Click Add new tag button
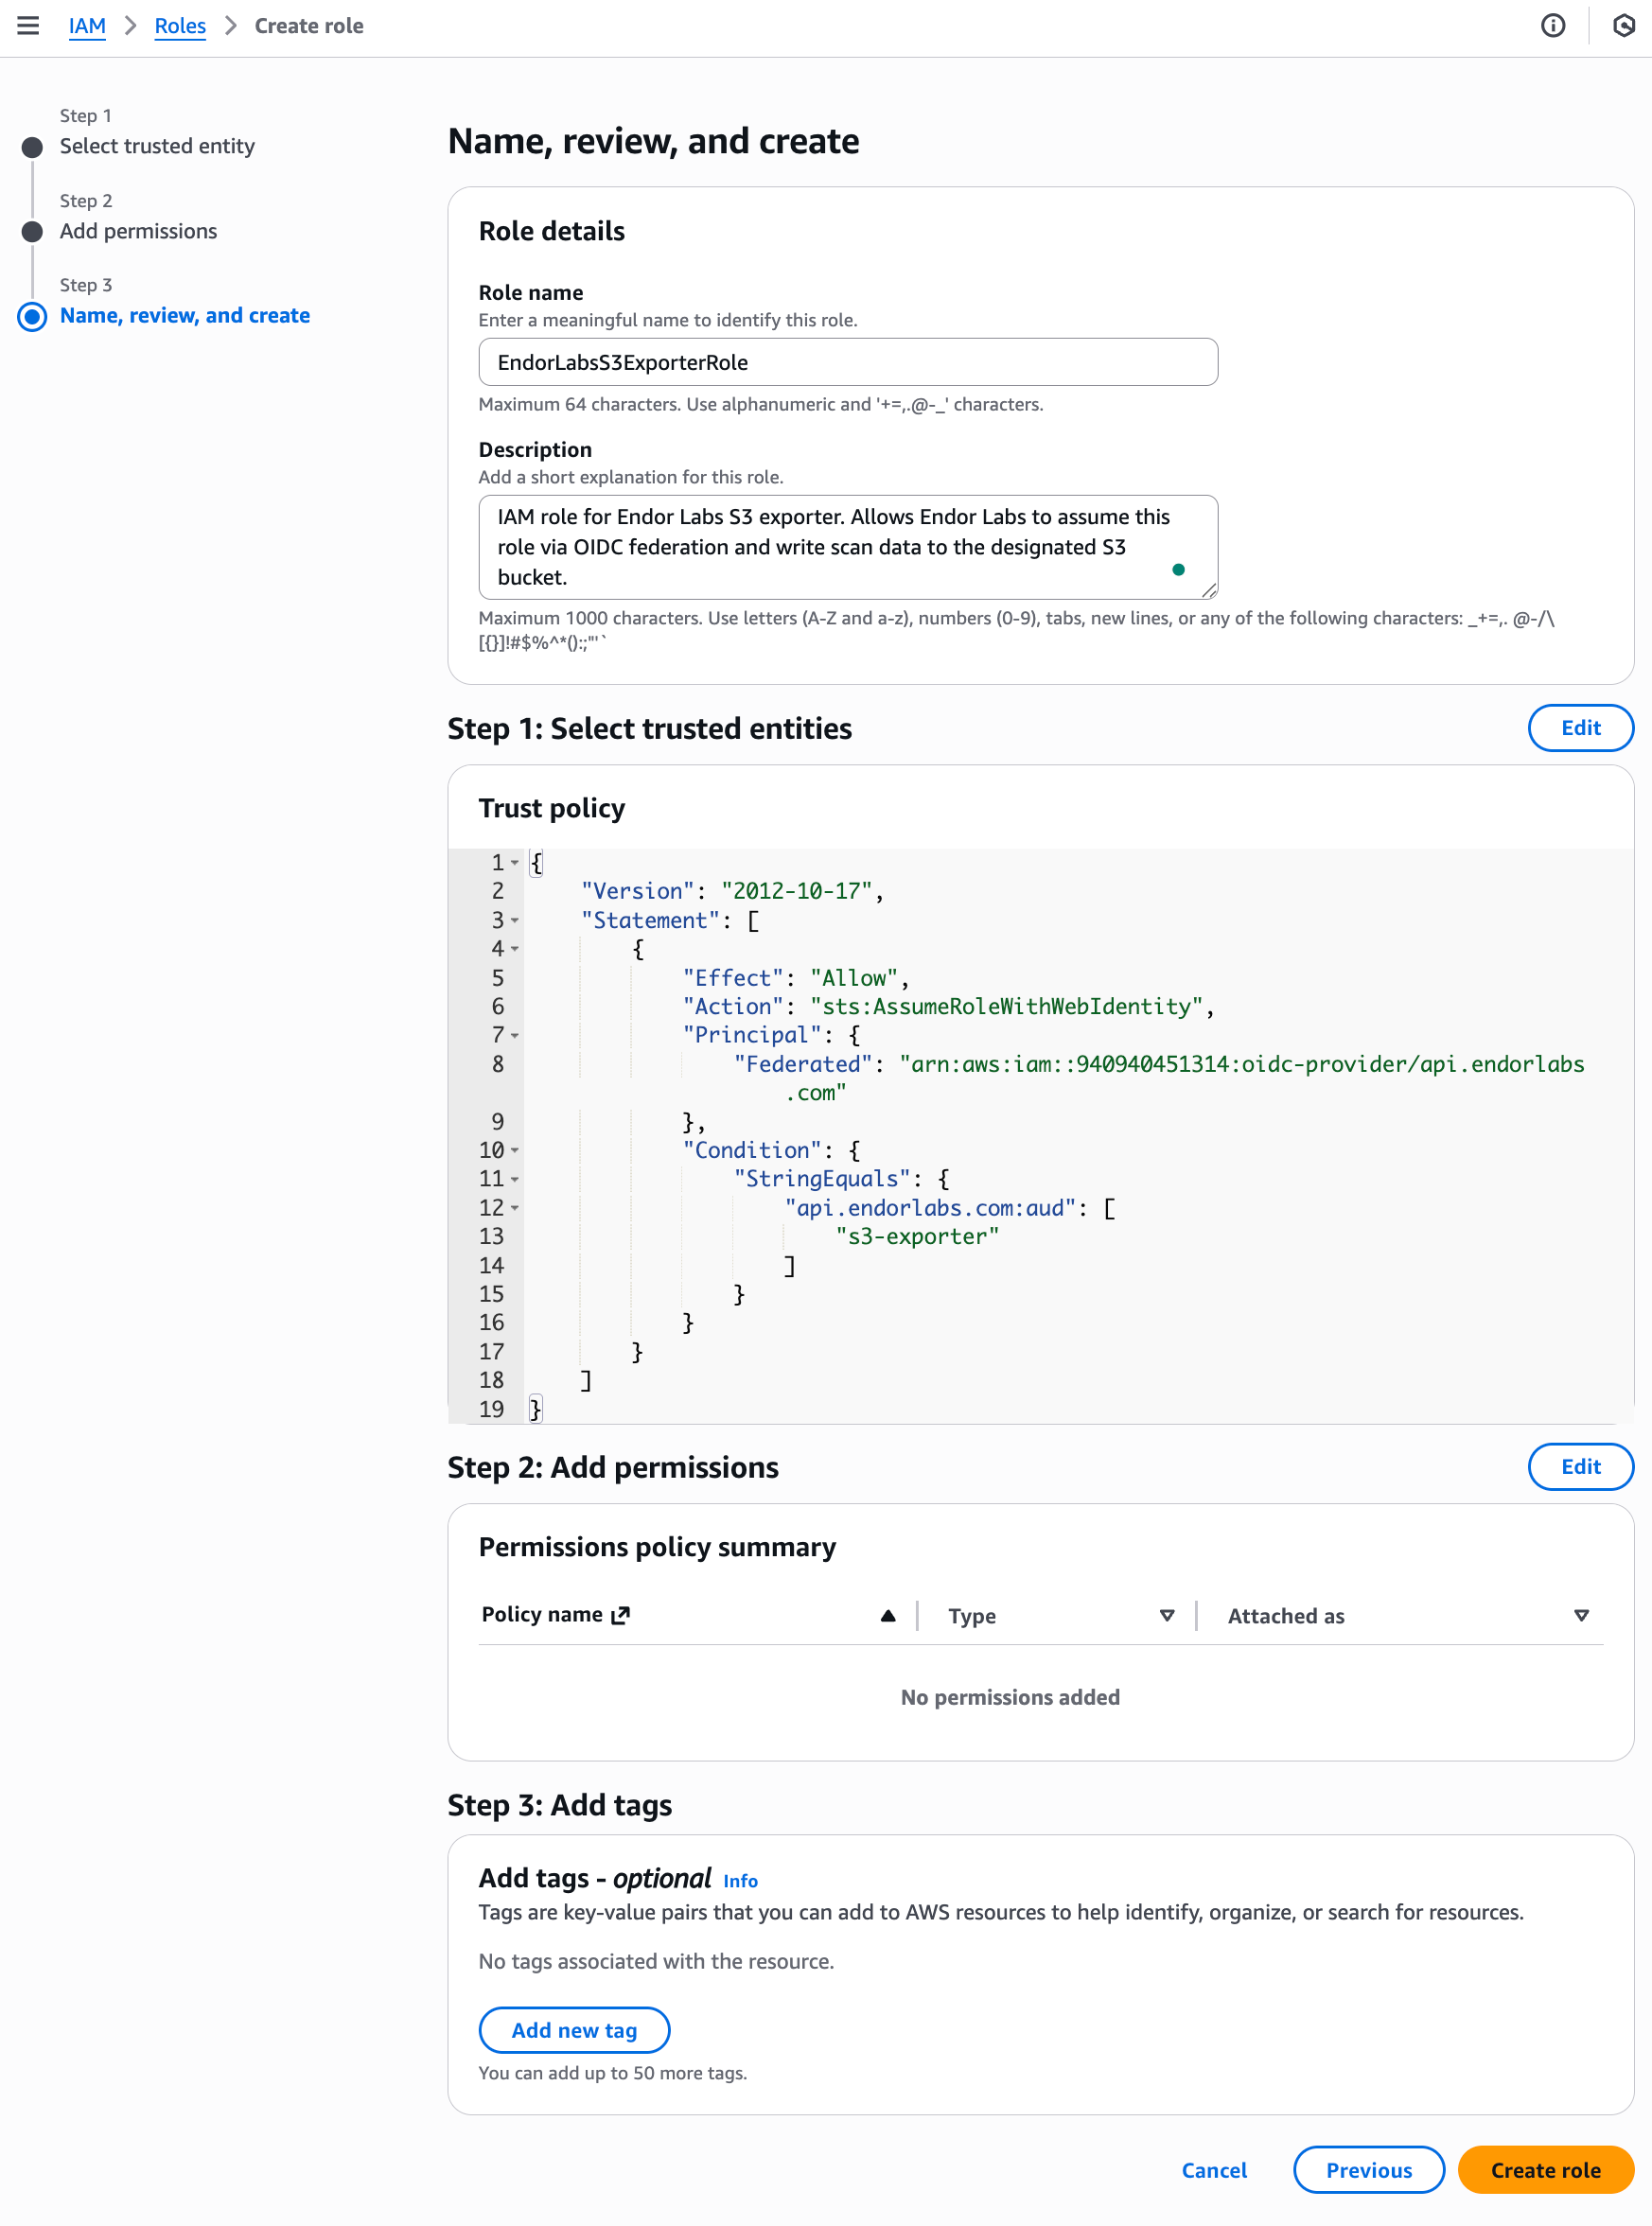The width and height of the screenshot is (1652, 2226). coord(574,2030)
